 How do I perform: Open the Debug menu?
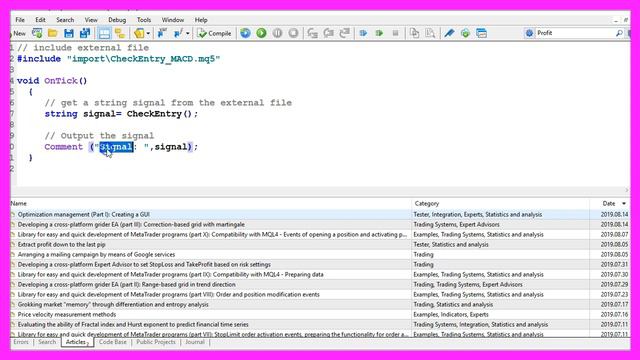tap(117, 20)
